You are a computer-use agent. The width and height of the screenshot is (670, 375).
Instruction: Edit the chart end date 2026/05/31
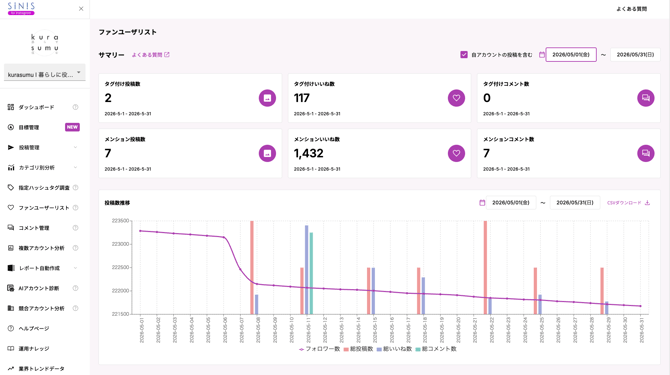[x=575, y=203]
